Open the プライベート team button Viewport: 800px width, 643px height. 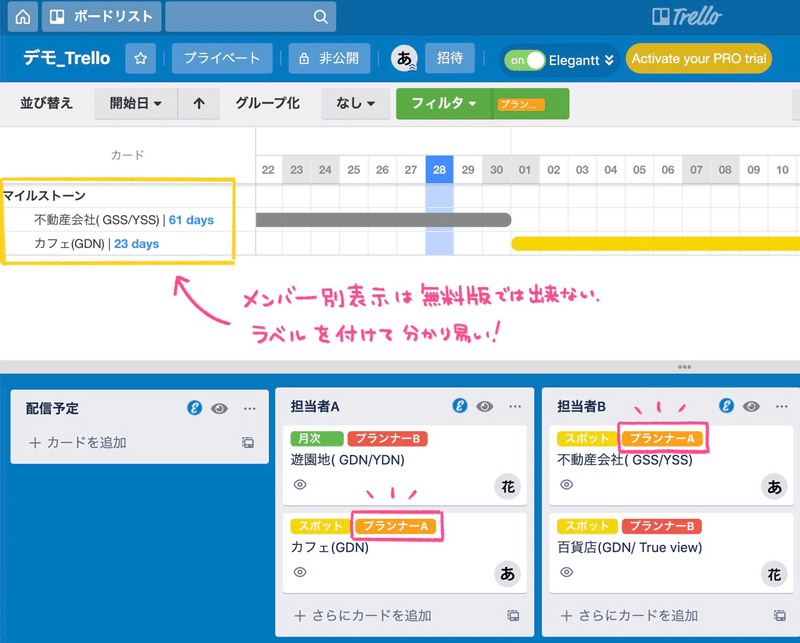pyautogui.click(x=222, y=58)
